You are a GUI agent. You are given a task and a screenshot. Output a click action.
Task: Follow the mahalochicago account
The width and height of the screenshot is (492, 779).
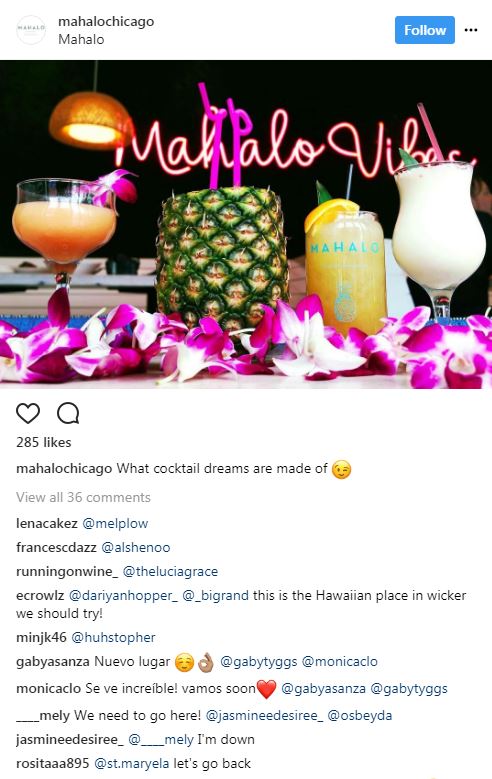coord(425,30)
